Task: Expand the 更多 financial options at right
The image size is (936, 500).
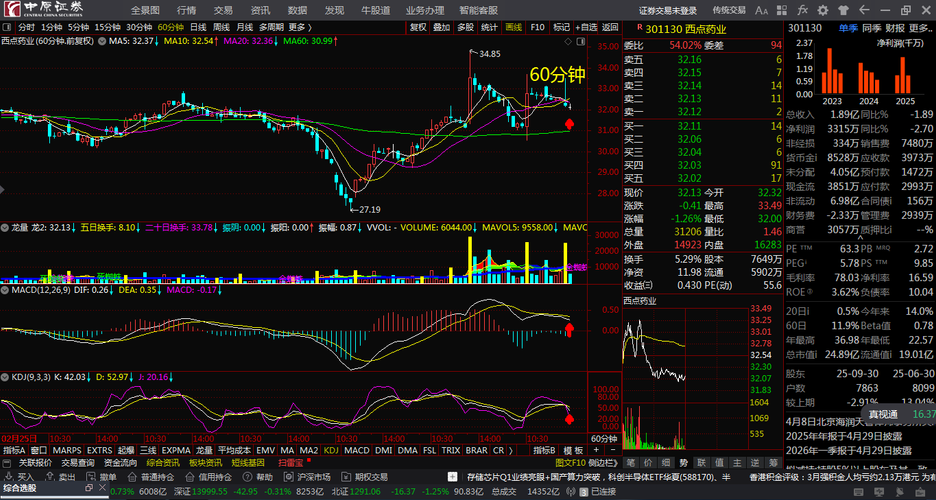Action: coord(920,28)
